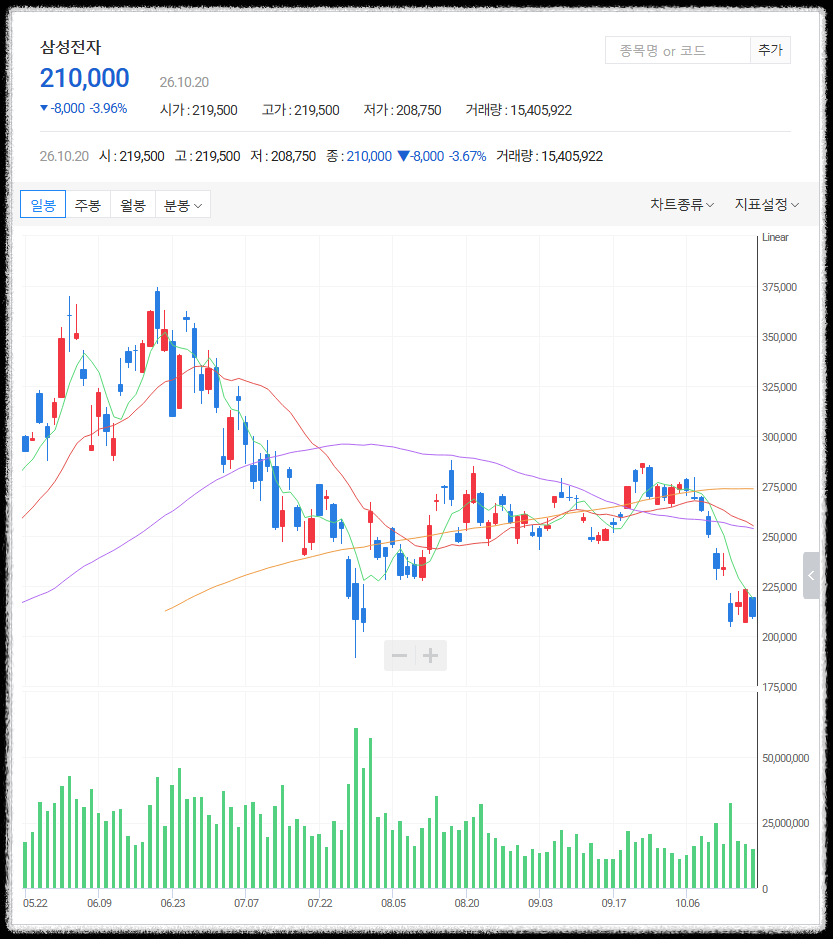Open the 지표설정 indicator settings dropdown

(767, 205)
